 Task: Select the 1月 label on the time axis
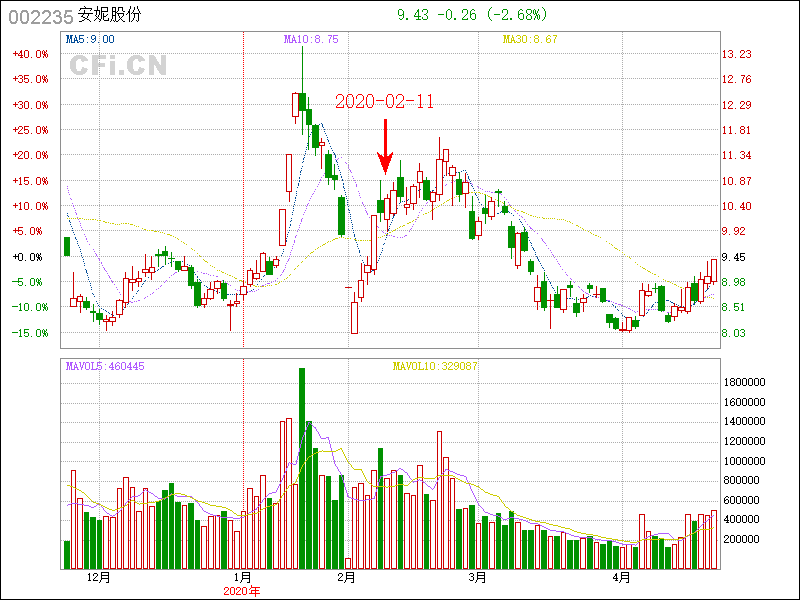coord(241,578)
